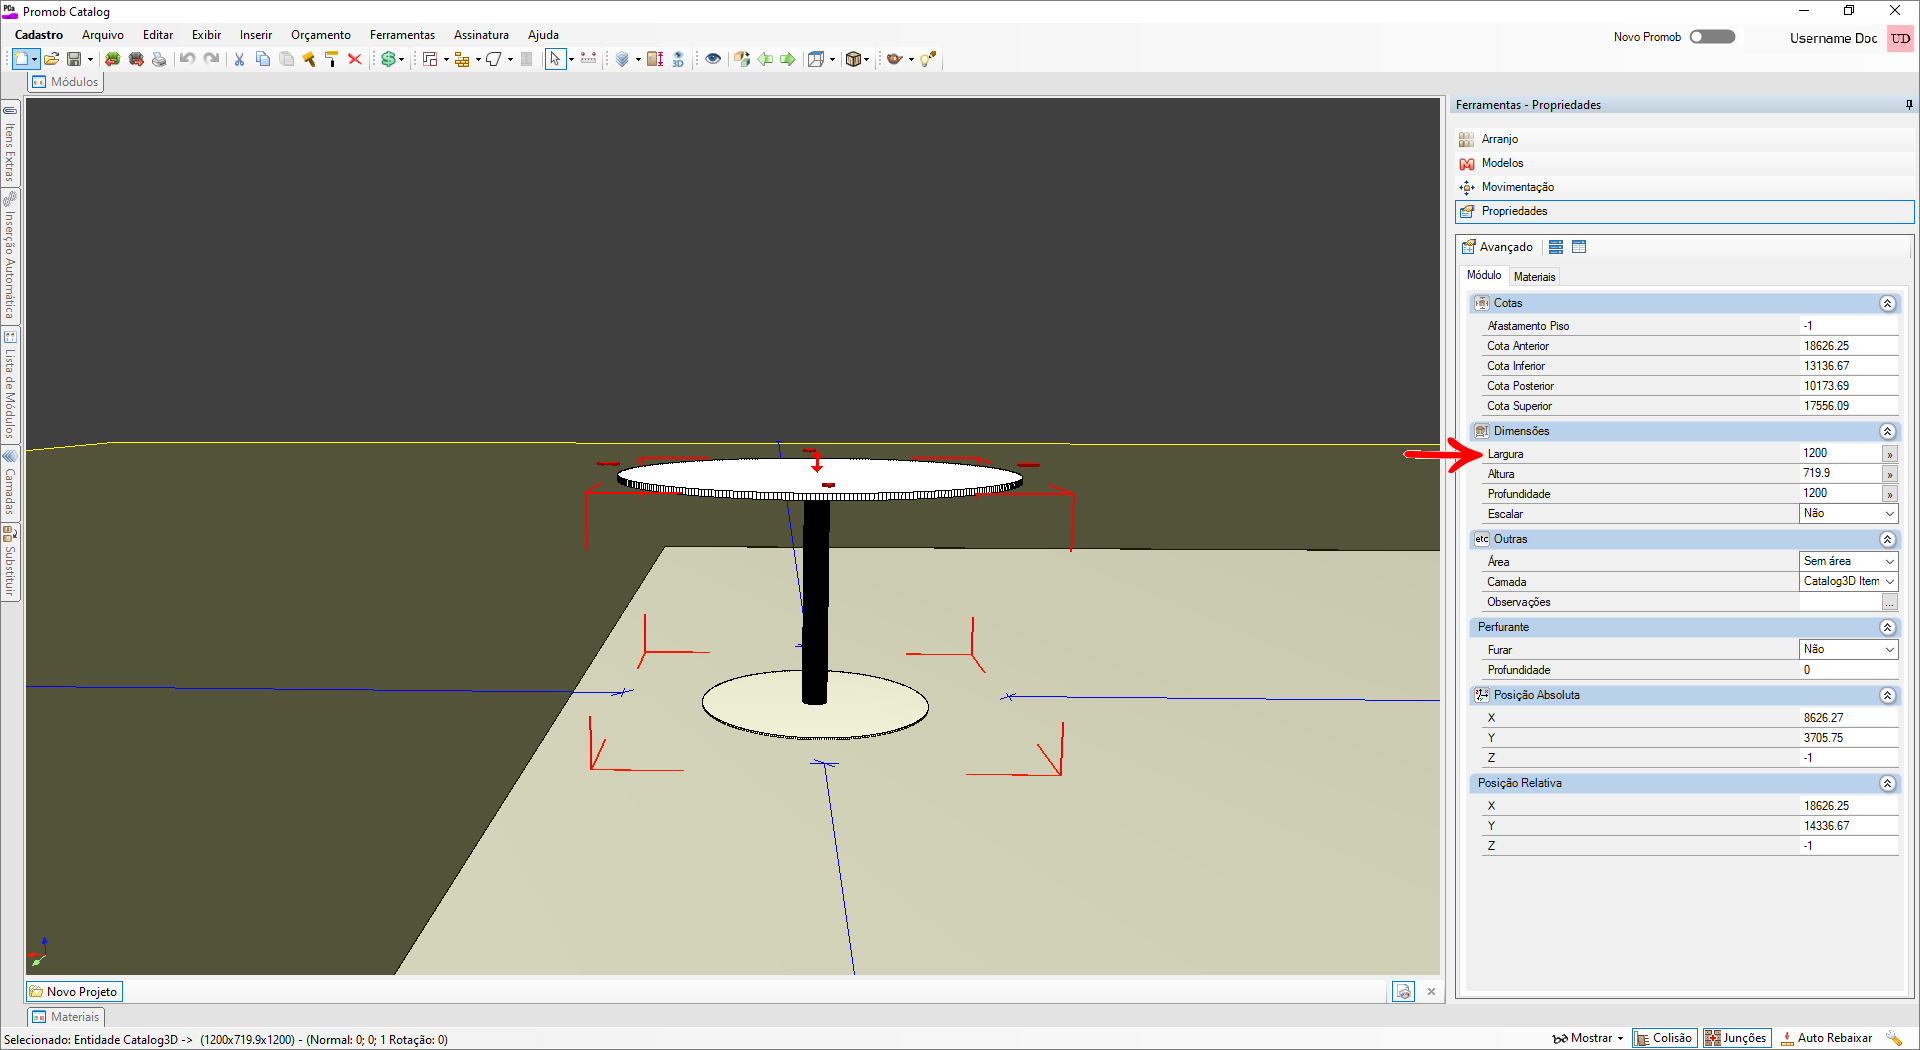Viewport: 1920px width, 1050px height.
Task: Open the Modelos tool section
Action: click(x=1684, y=163)
